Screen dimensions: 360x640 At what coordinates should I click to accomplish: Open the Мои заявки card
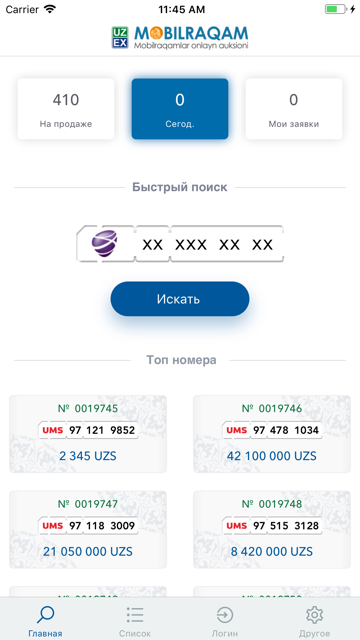293,109
